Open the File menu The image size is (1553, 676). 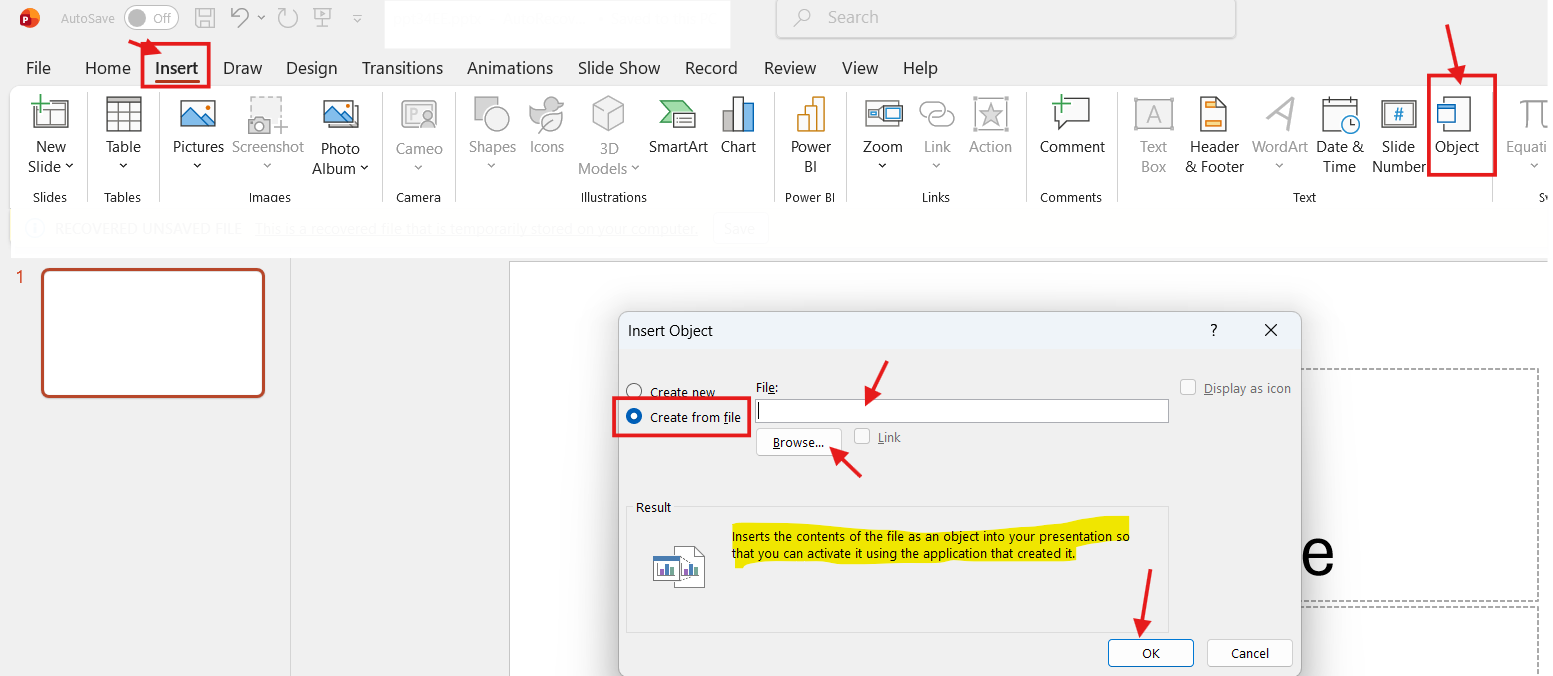38,68
